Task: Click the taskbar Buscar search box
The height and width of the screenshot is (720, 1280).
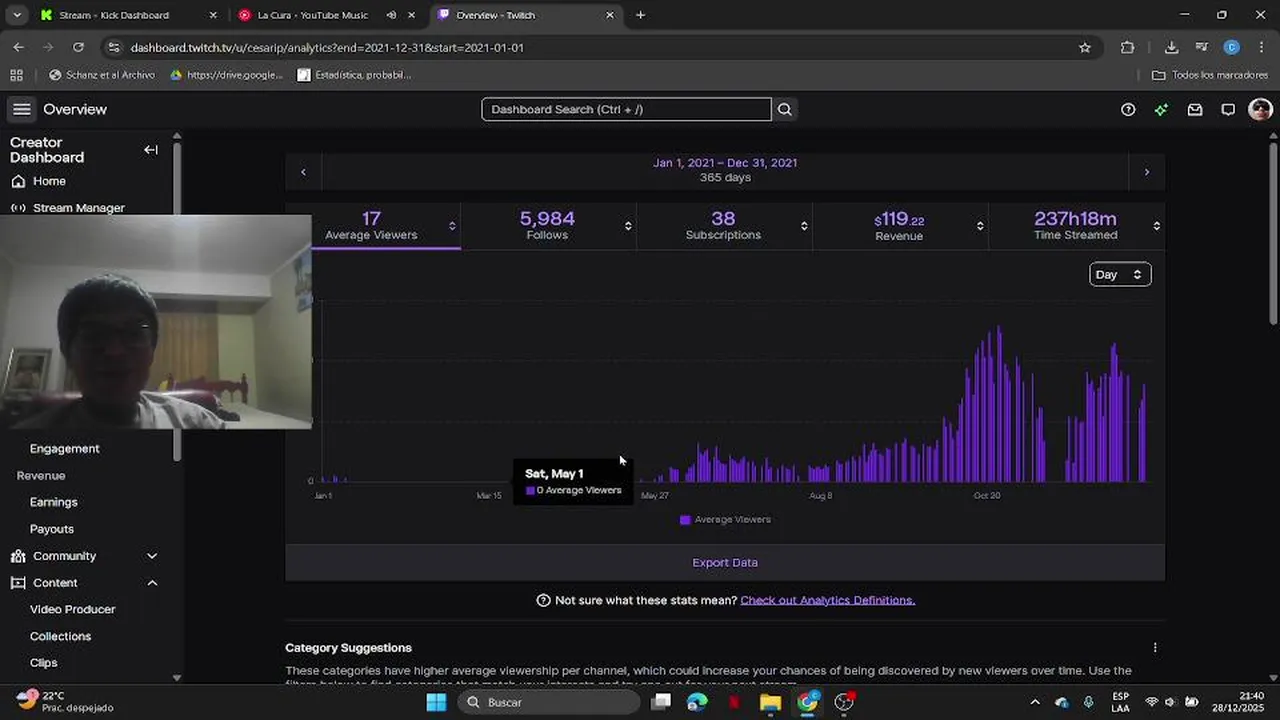Action: [x=549, y=702]
